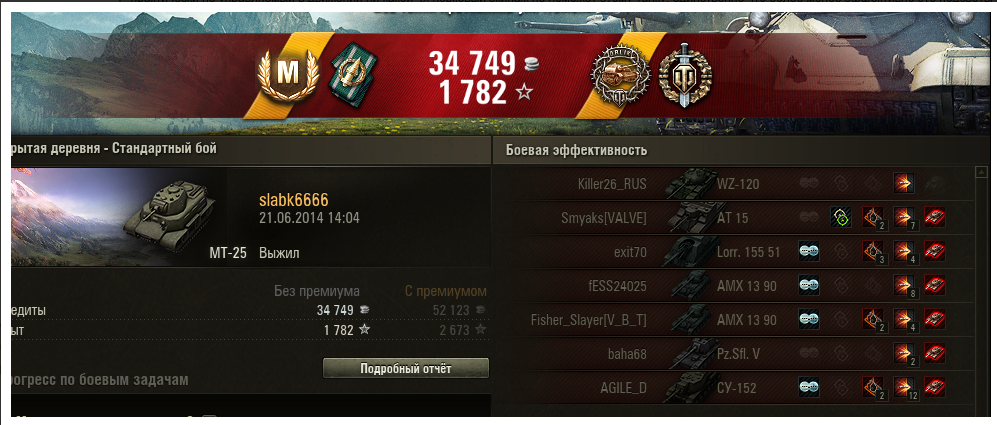Click the scrollbar up arrow in effectiveness list
997x425 pixels.
click(980, 172)
